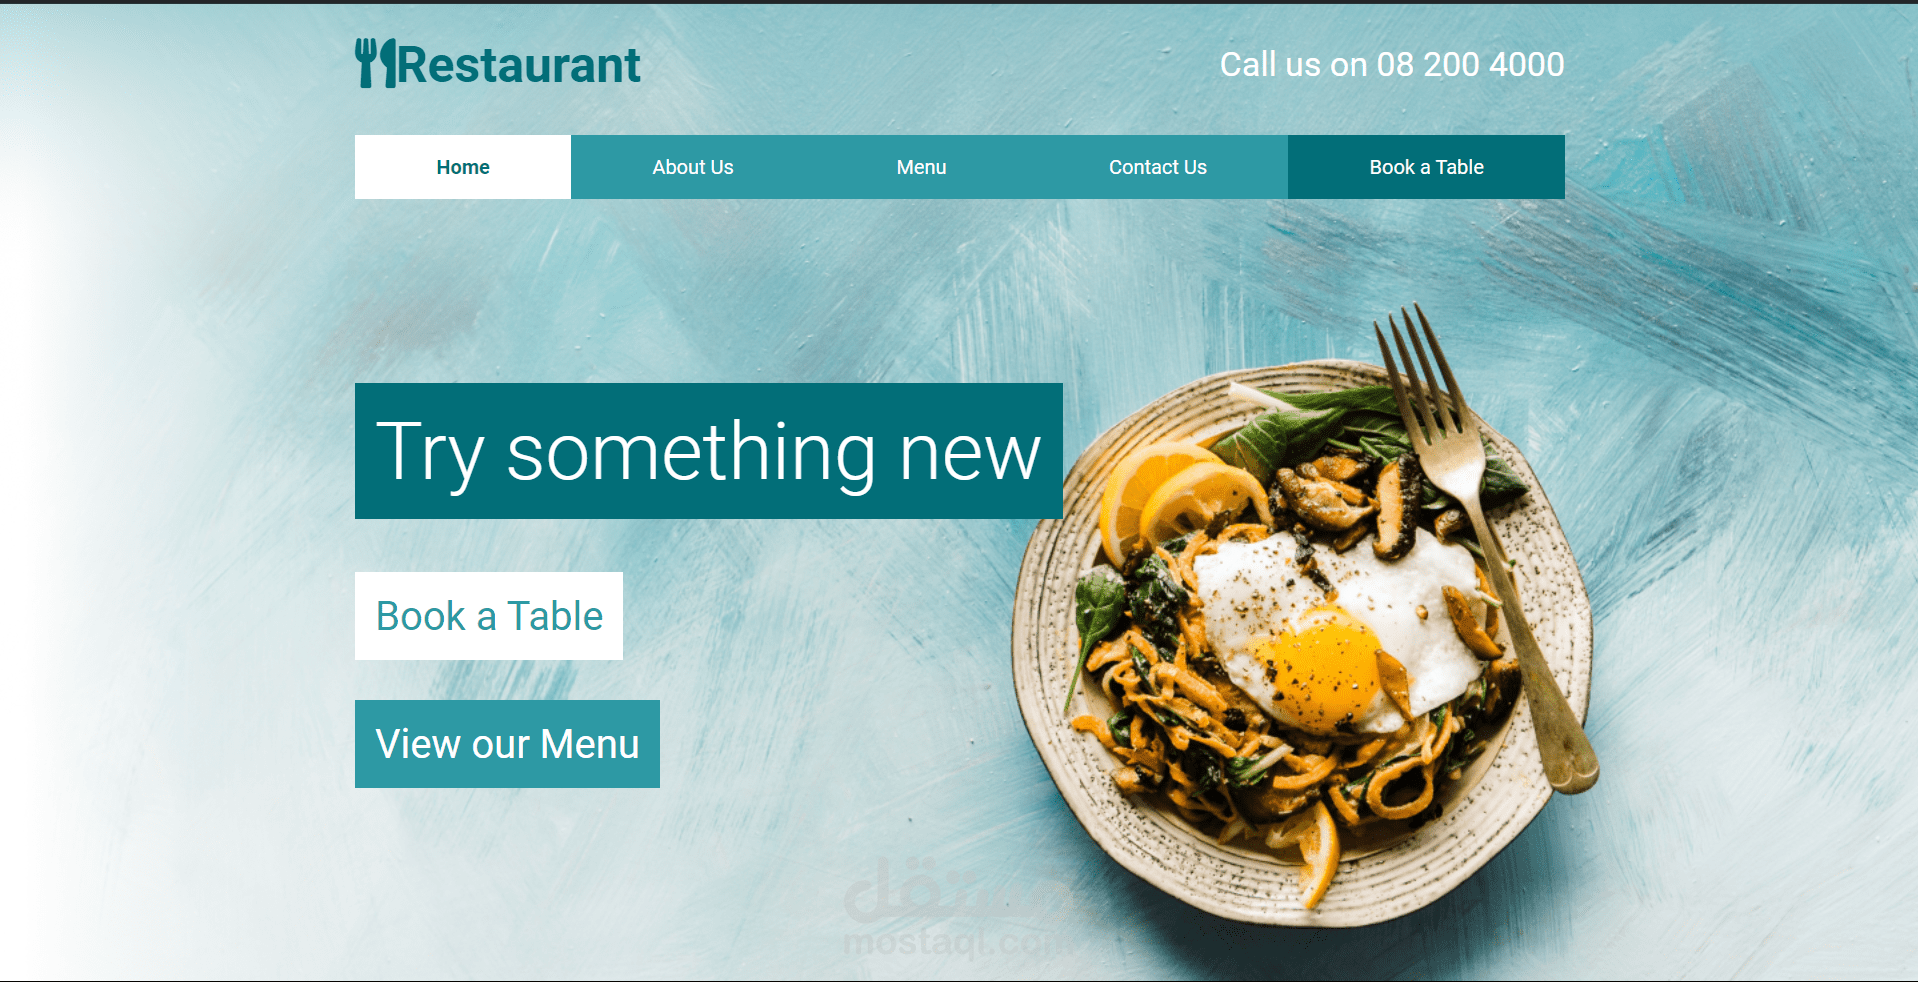
Task: Click Book a Table in navigation bar
Action: [x=1426, y=167]
